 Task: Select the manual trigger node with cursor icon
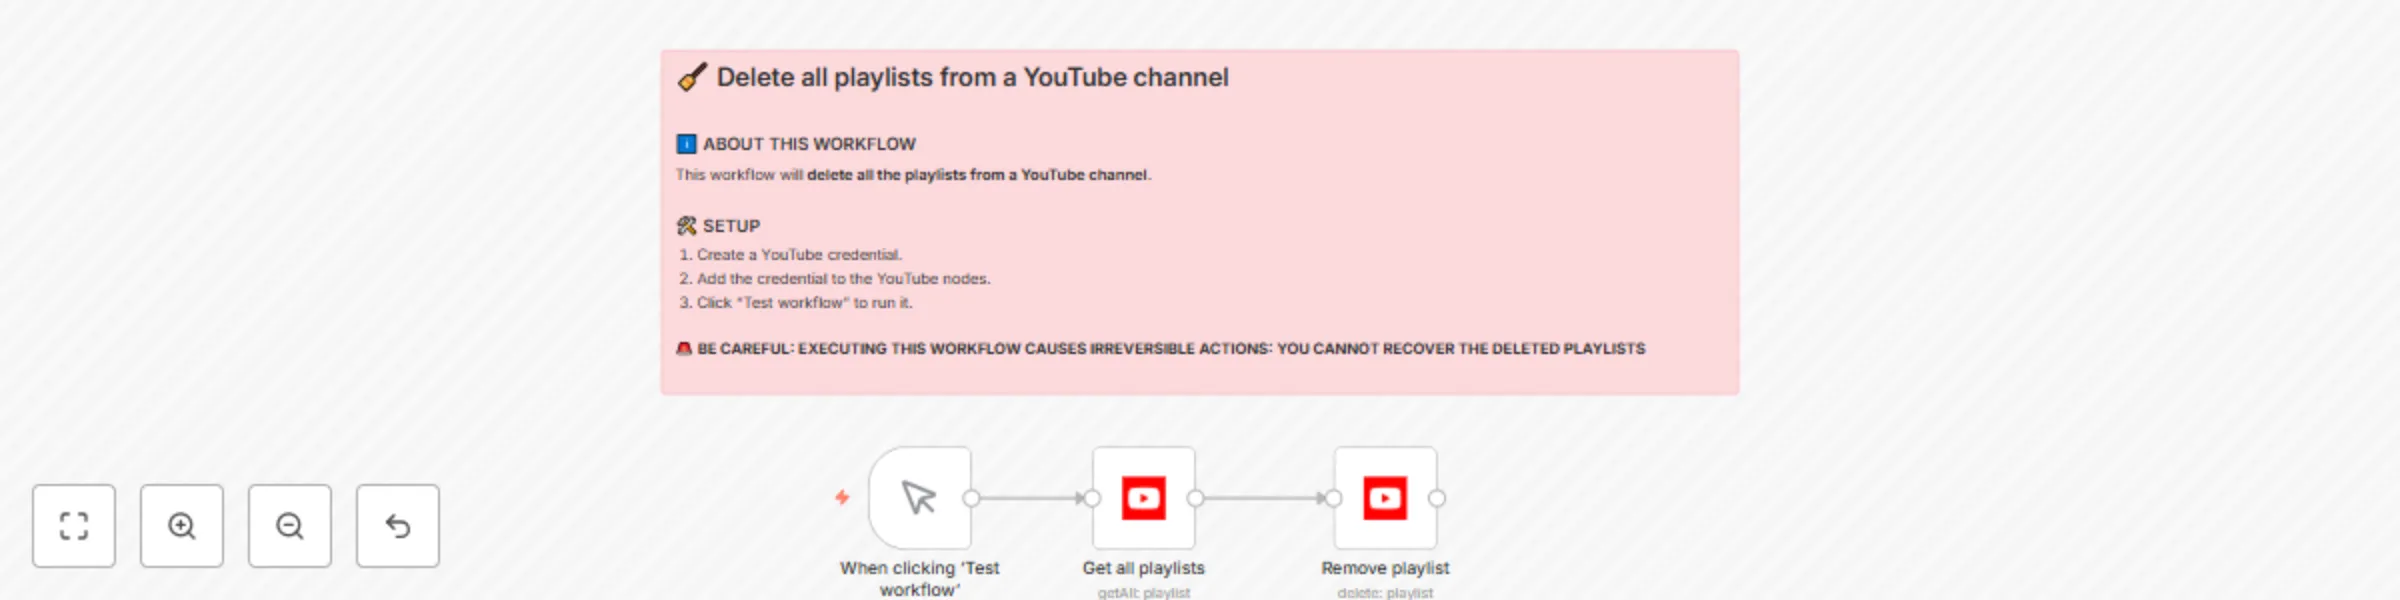(x=920, y=498)
